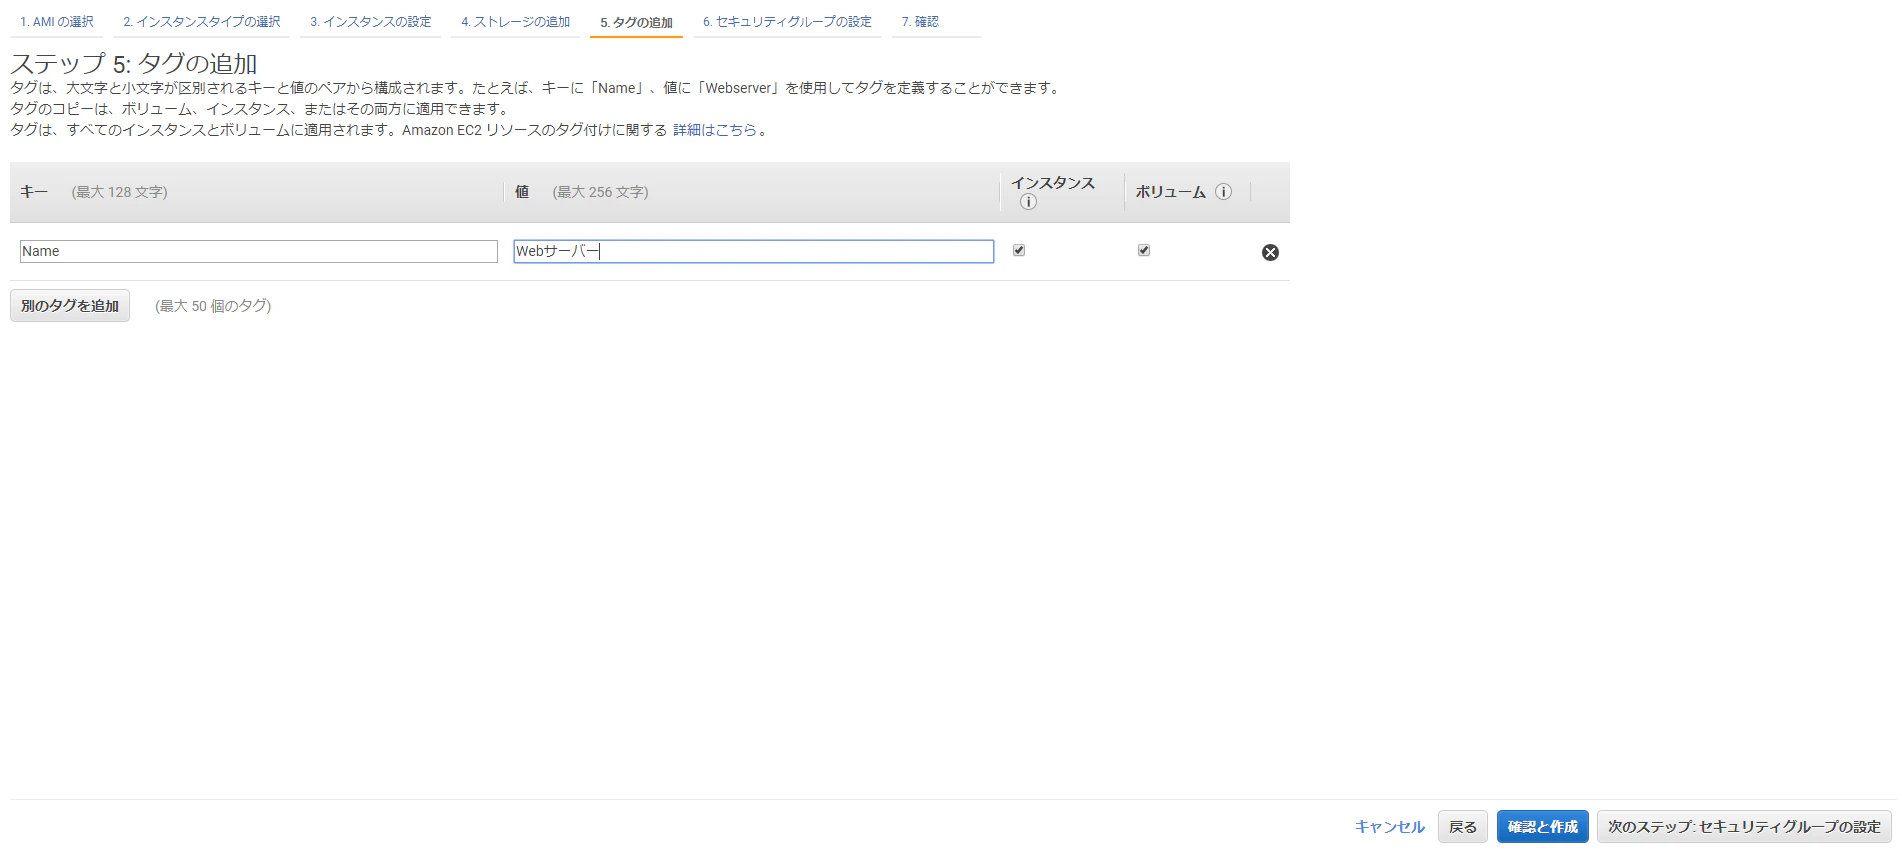Click the (最大 50 個のタグ) note
The image size is (1902, 857).
point(213,306)
